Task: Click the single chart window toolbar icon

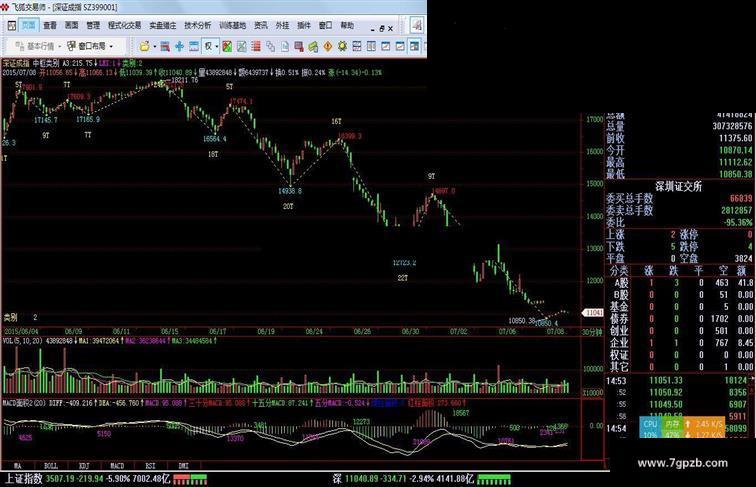Action: click(x=386, y=46)
